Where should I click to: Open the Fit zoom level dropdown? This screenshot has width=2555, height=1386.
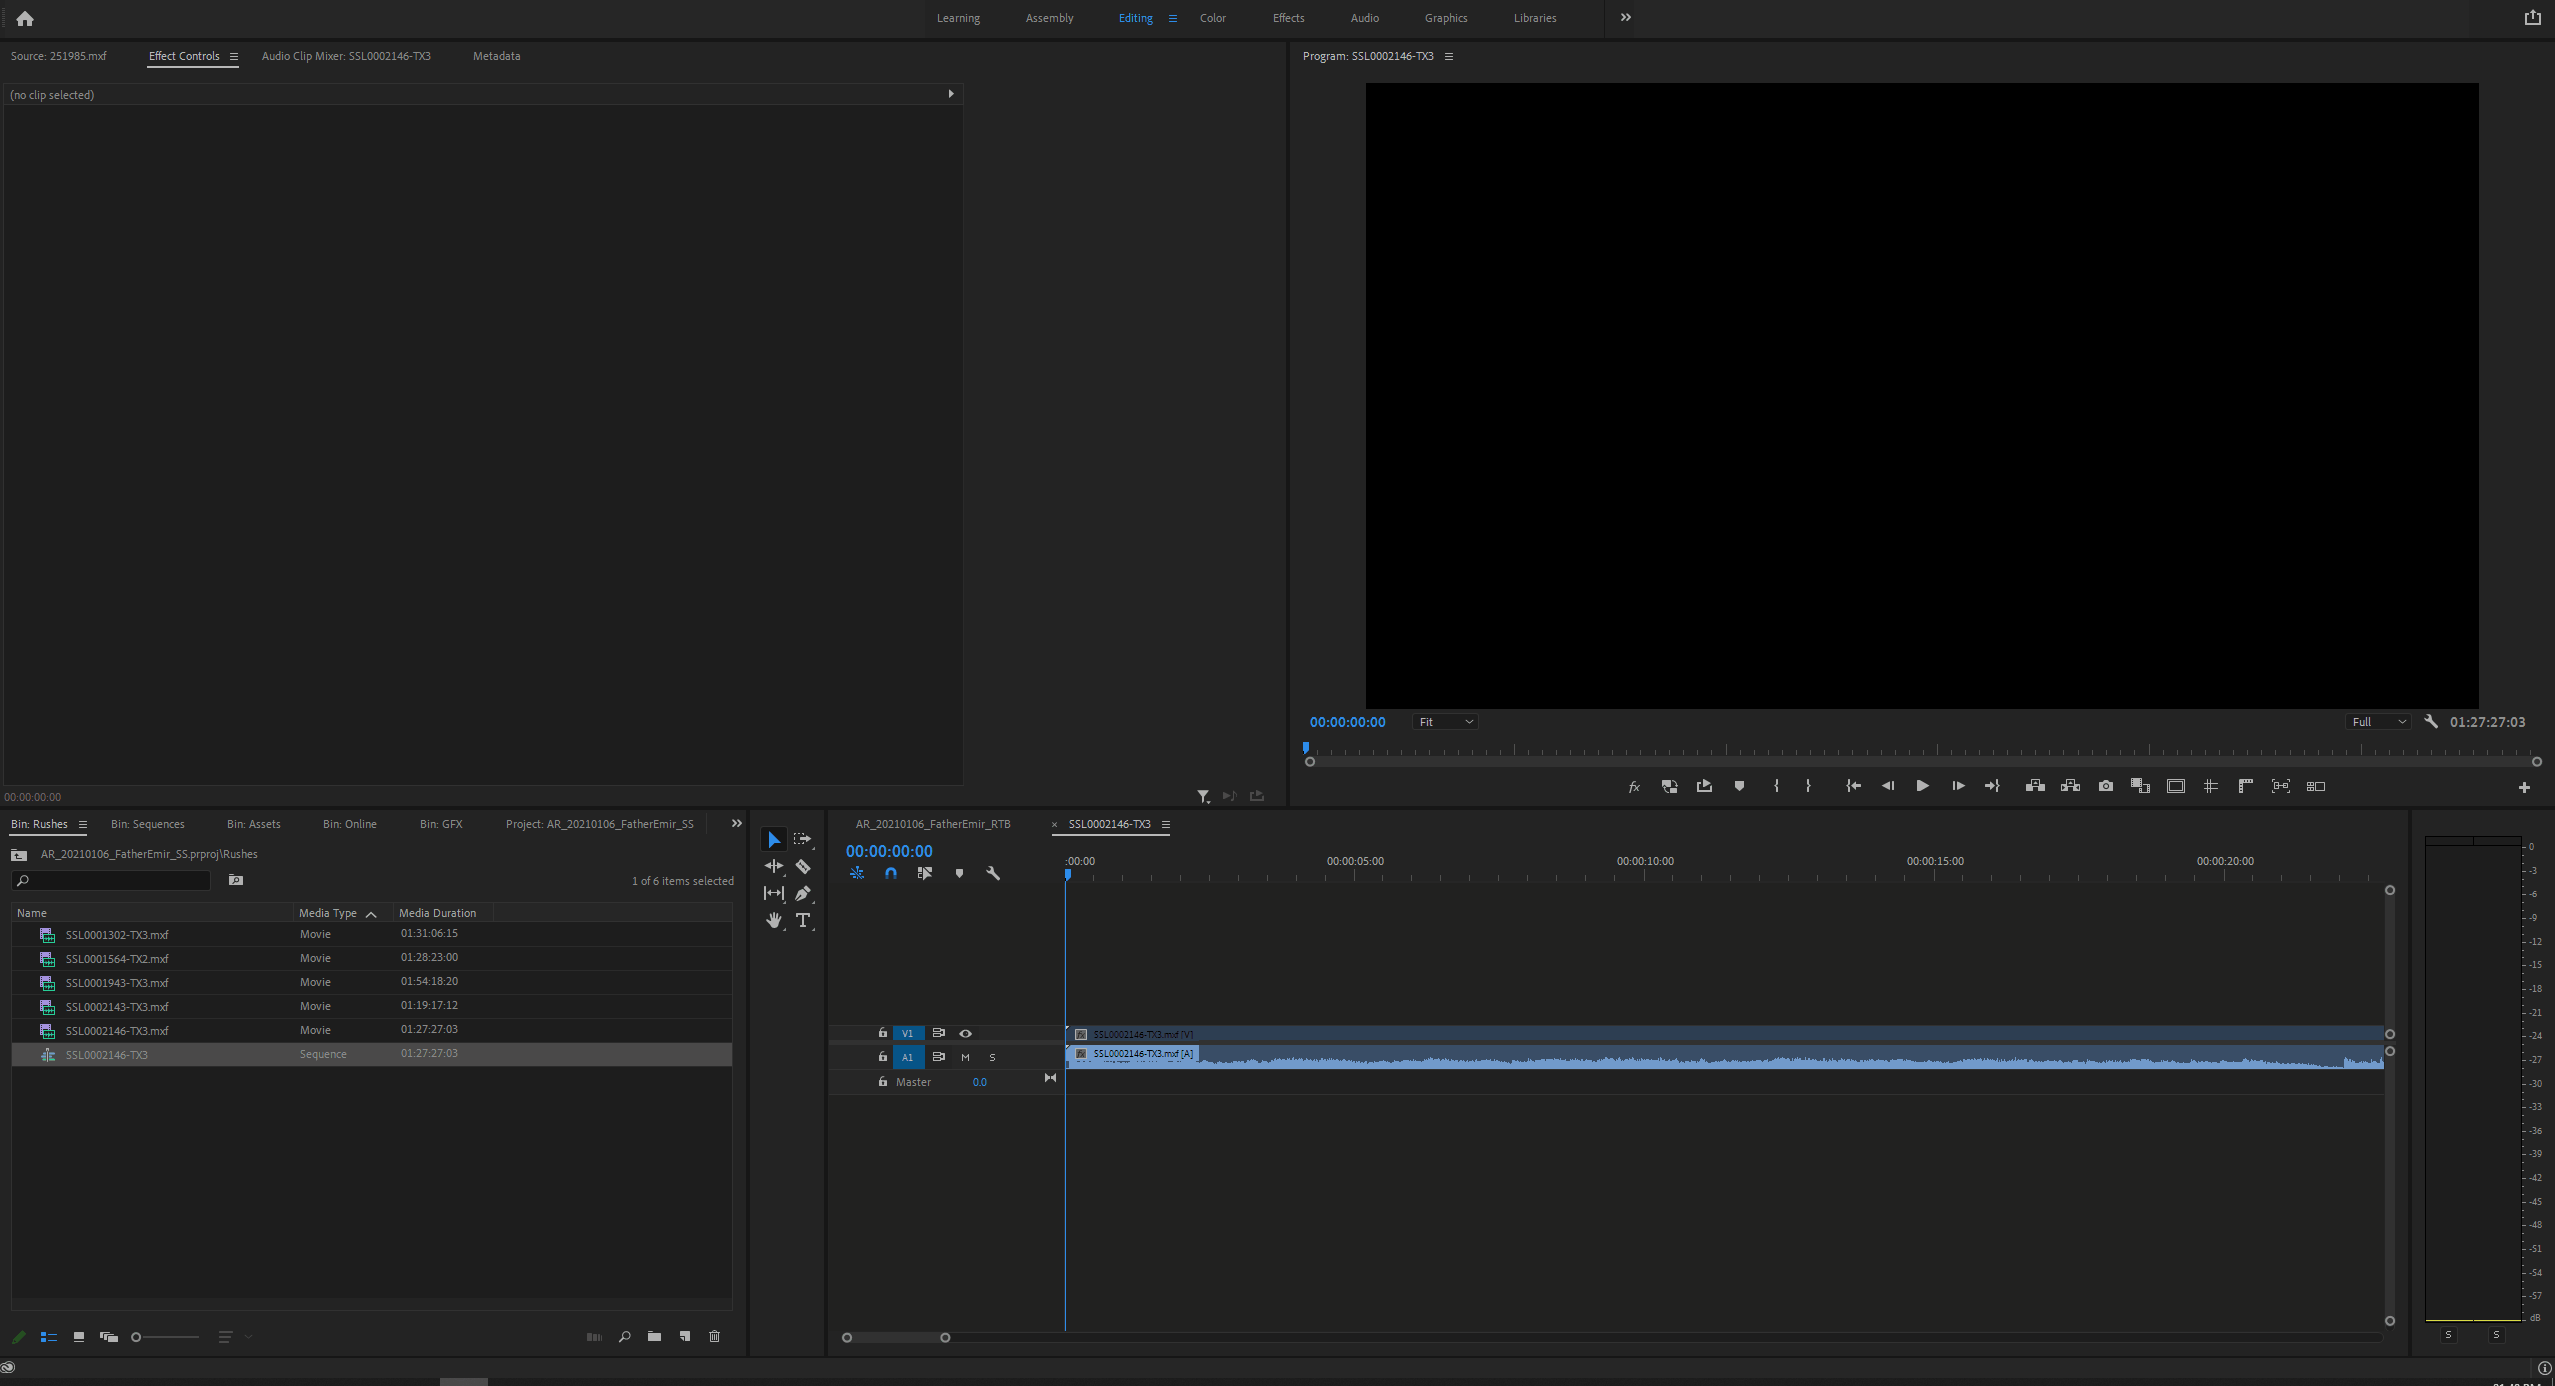1445,722
